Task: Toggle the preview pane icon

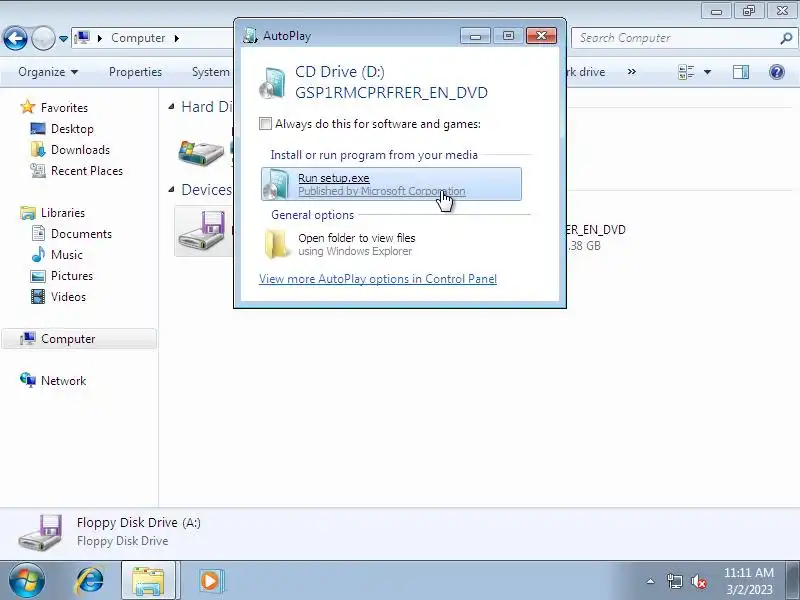Action: click(x=741, y=72)
